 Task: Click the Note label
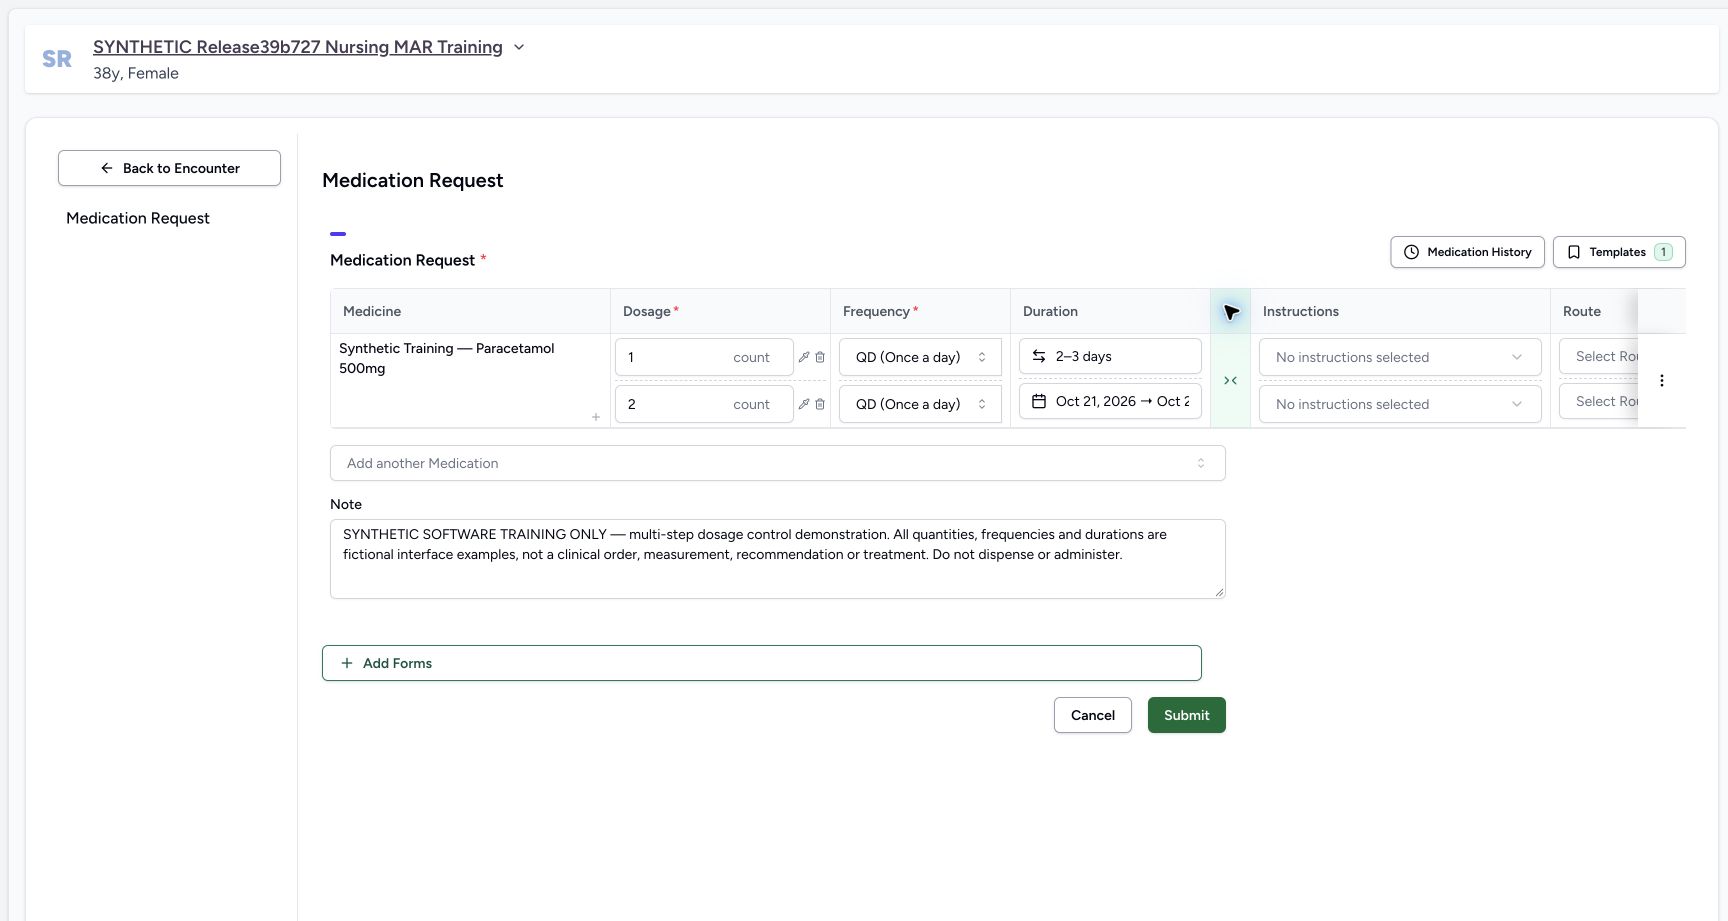pyautogui.click(x=346, y=504)
